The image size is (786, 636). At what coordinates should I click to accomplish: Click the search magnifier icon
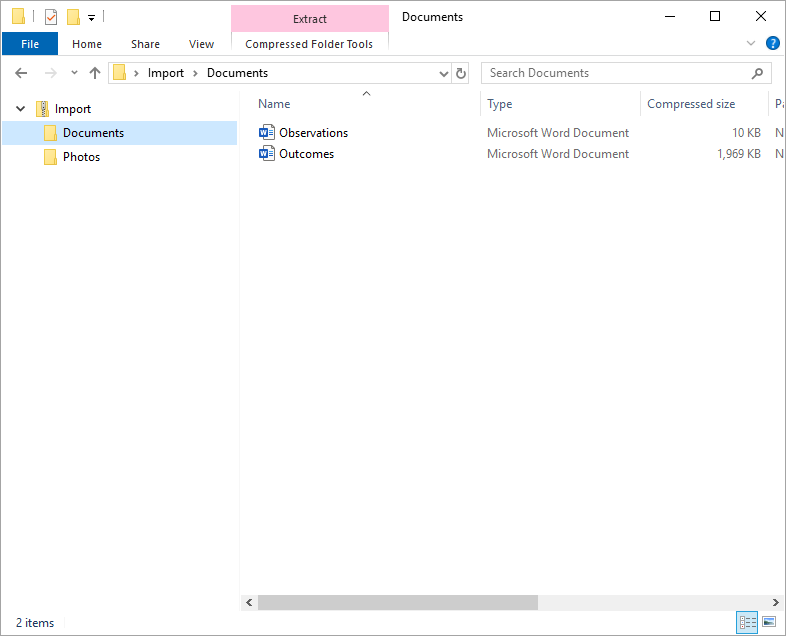point(757,73)
